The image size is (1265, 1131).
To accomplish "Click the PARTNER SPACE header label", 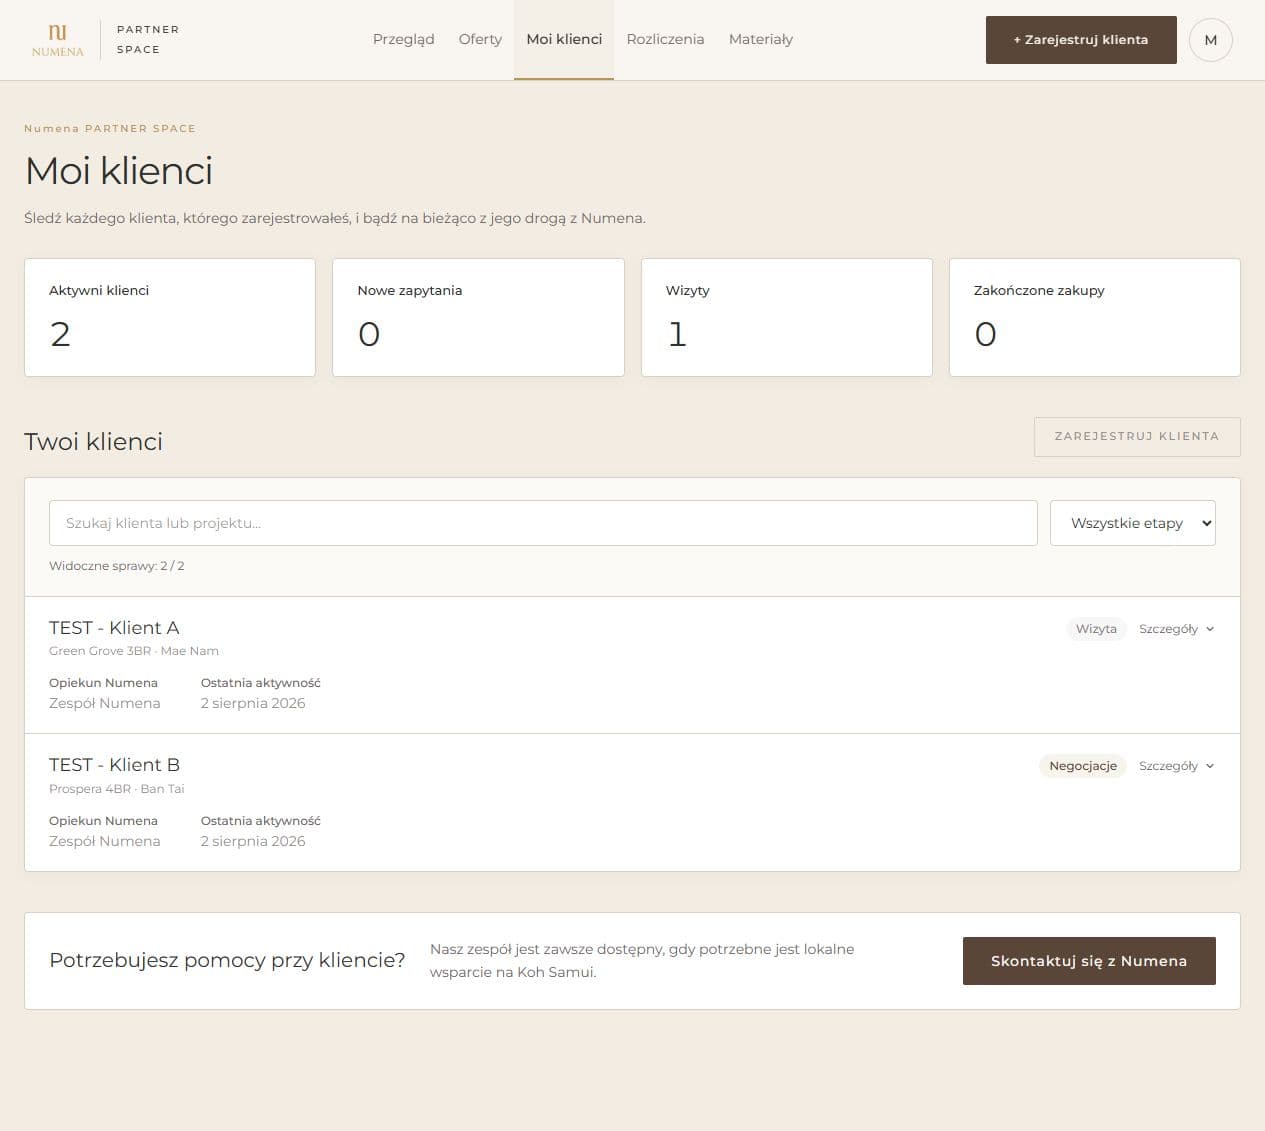I will tap(148, 39).
